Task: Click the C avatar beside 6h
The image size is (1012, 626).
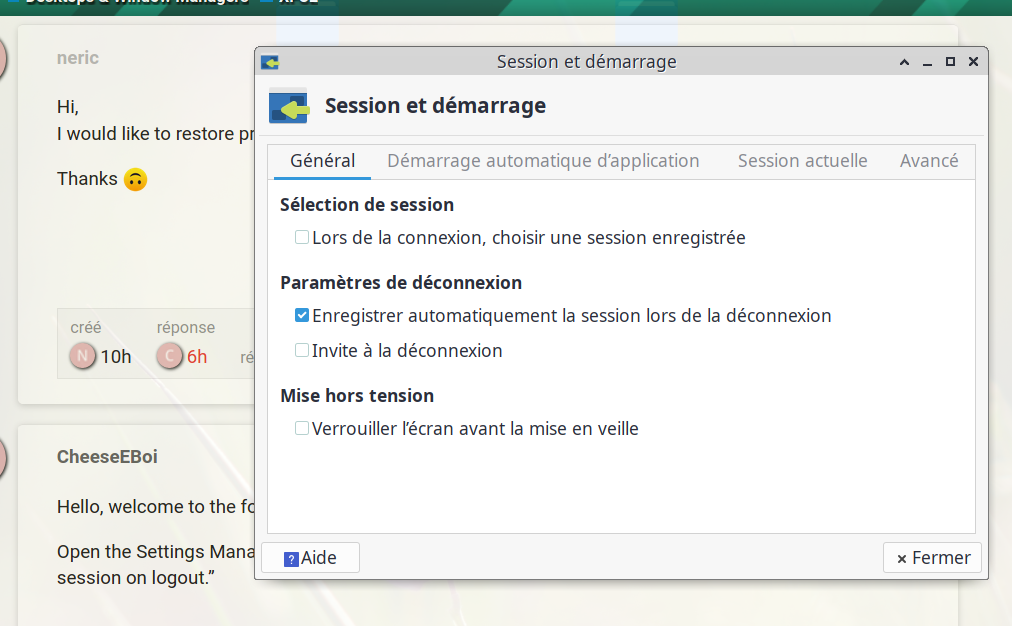Action: 169,356
